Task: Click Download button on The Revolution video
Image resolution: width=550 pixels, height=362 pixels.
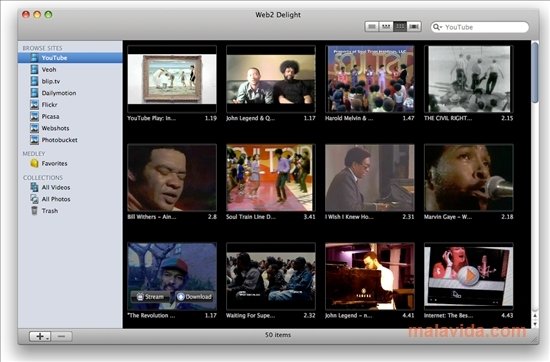Action: click(x=194, y=297)
